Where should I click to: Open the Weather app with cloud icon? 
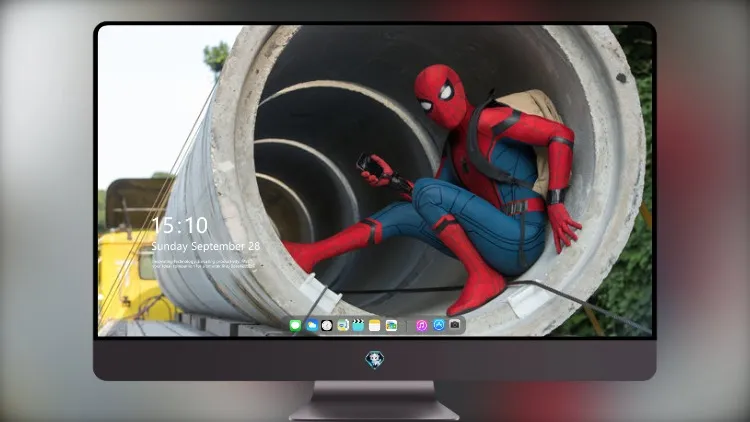312,326
